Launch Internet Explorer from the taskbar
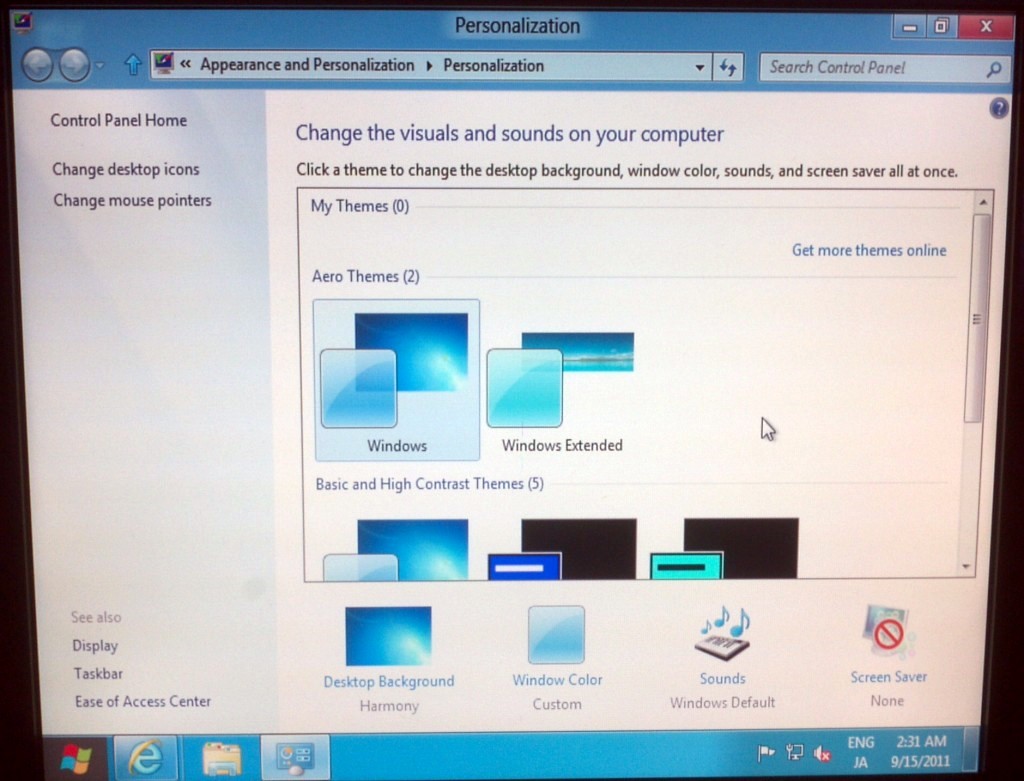Screen dimensions: 1024x781 [x=146, y=758]
